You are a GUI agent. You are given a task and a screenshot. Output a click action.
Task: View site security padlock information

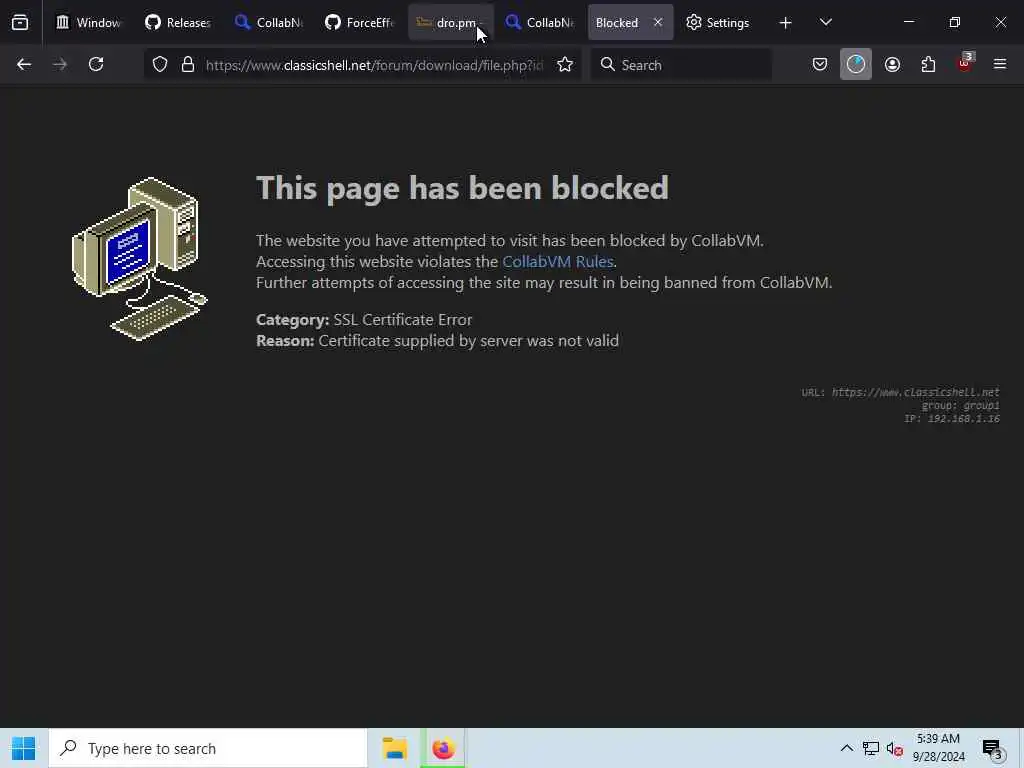(188, 64)
